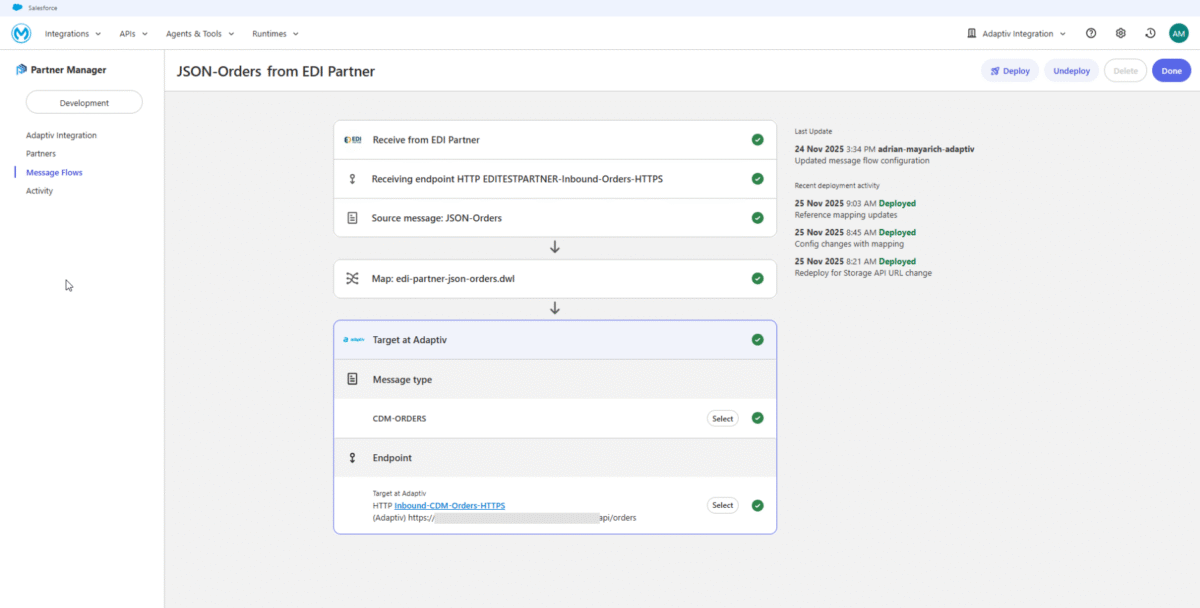Click the AM avatar icon
The image size is (1200, 608).
coord(1178,33)
